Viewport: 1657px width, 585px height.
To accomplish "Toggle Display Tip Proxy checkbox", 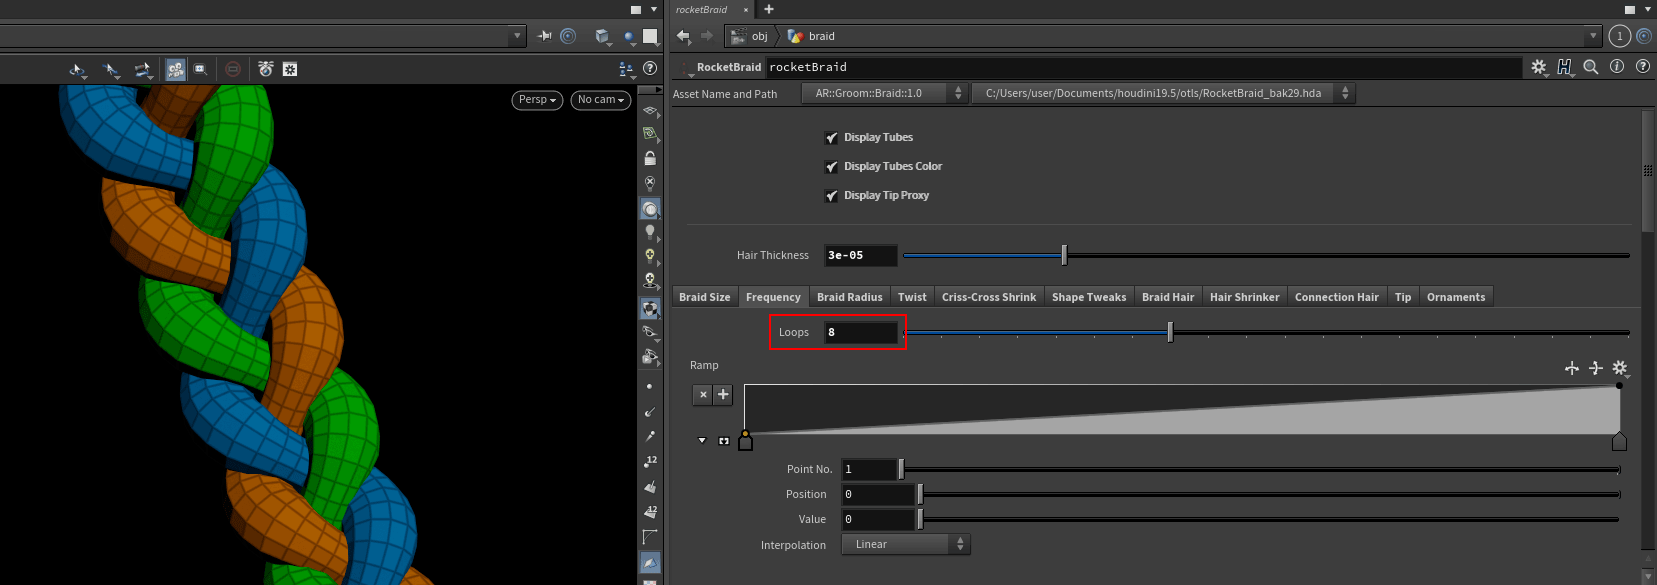I will click(x=831, y=196).
